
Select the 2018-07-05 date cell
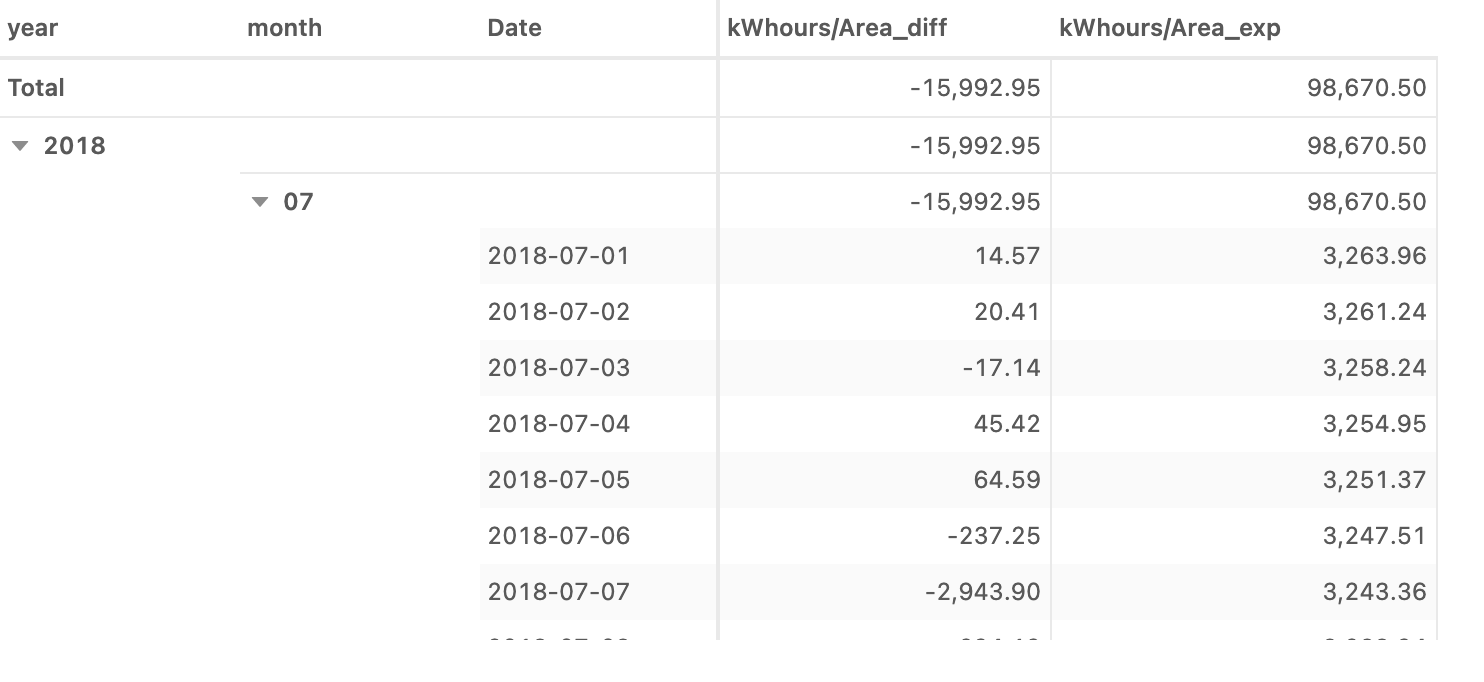[559, 480]
